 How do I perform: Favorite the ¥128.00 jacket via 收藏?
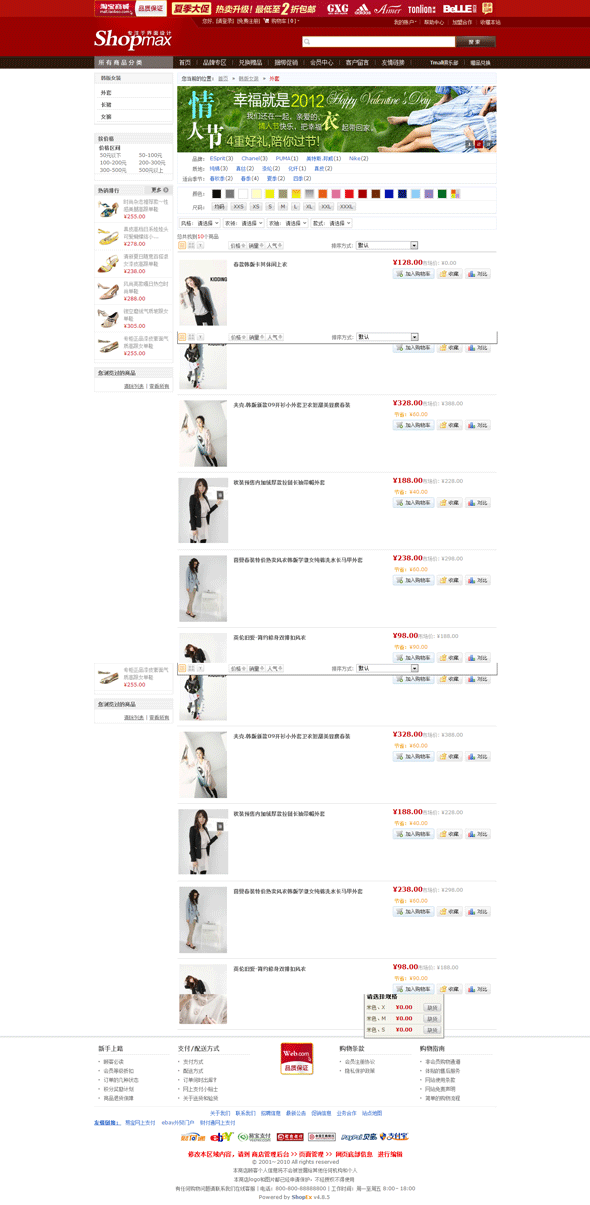click(x=450, y=273)
